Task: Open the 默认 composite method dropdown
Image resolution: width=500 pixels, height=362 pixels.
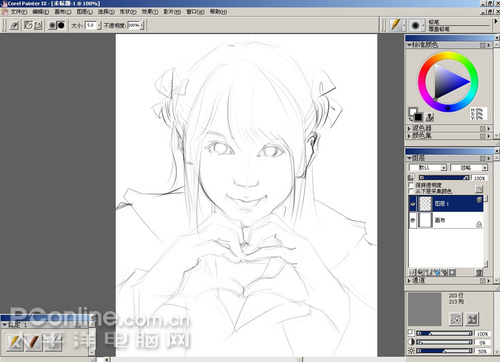Action: coord(428,167)
